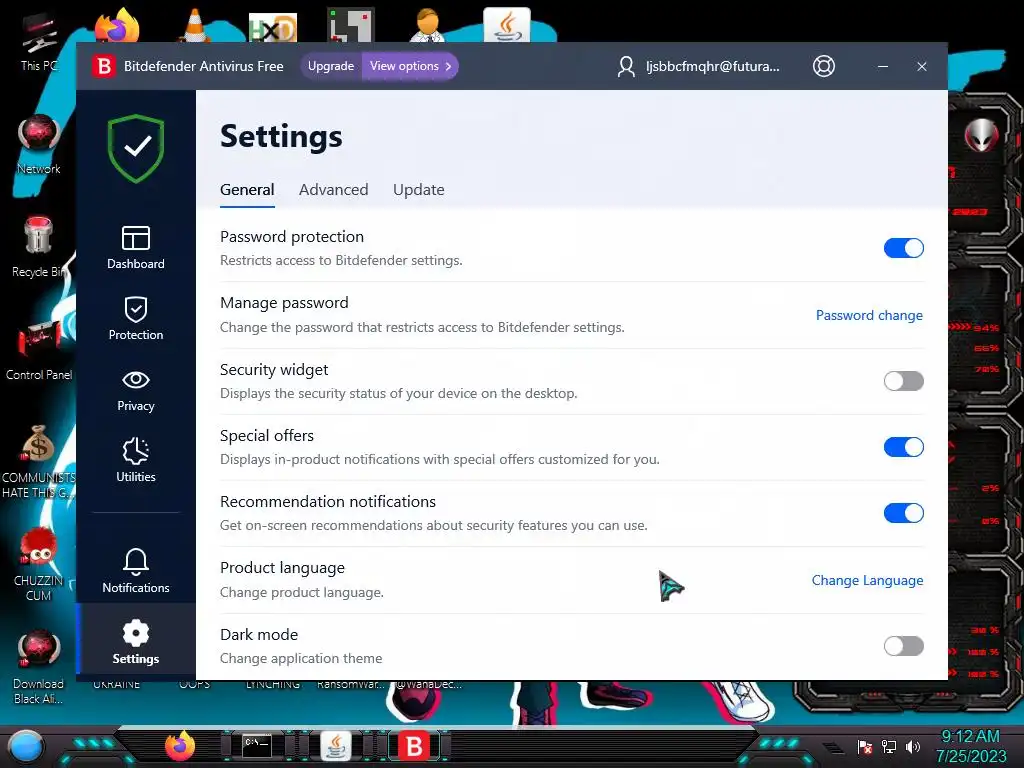The image size is (1024, 768).
Task: Select the Java cup desktop icon at top
Action: (507, 25)
